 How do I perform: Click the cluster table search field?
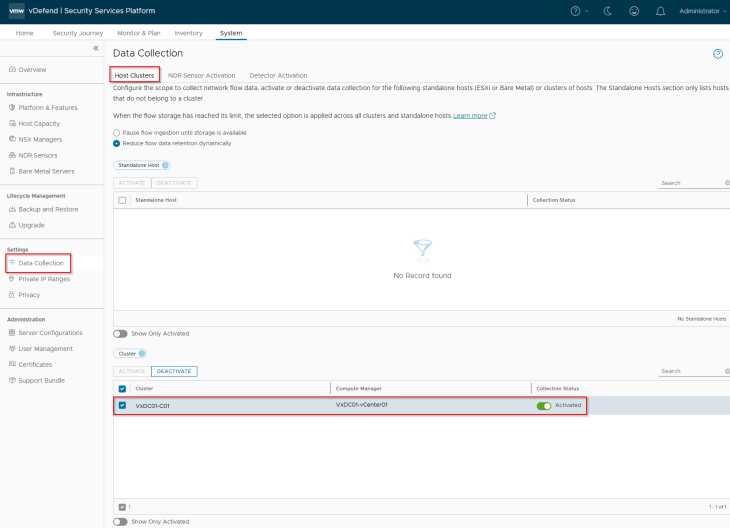pos(690,371)
